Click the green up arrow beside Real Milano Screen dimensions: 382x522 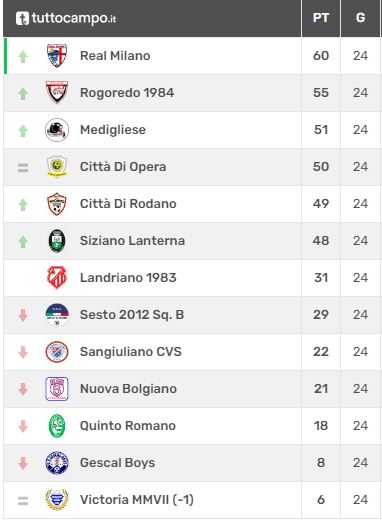[23, 57]
